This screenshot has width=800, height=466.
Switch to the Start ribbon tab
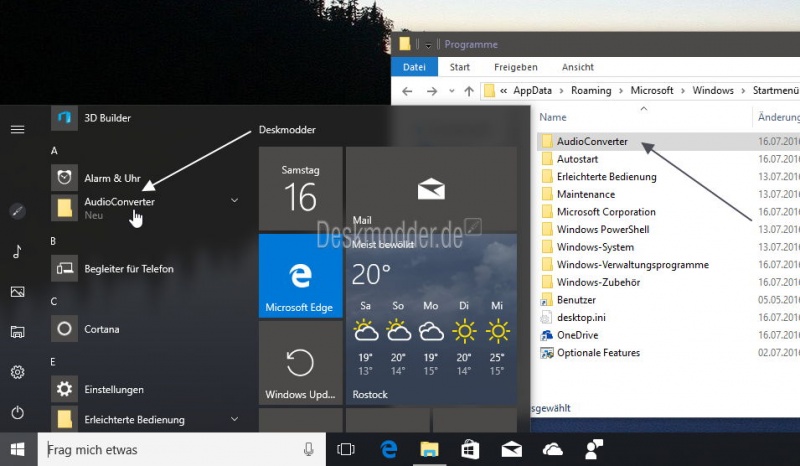[x=460, y=67]
